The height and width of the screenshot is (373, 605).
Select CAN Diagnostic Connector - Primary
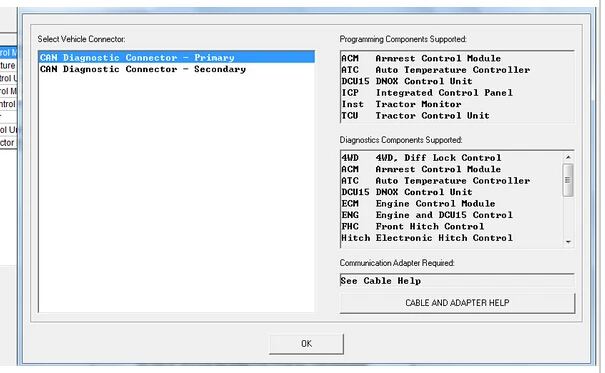pyautogui.click(x=177, y=57)
